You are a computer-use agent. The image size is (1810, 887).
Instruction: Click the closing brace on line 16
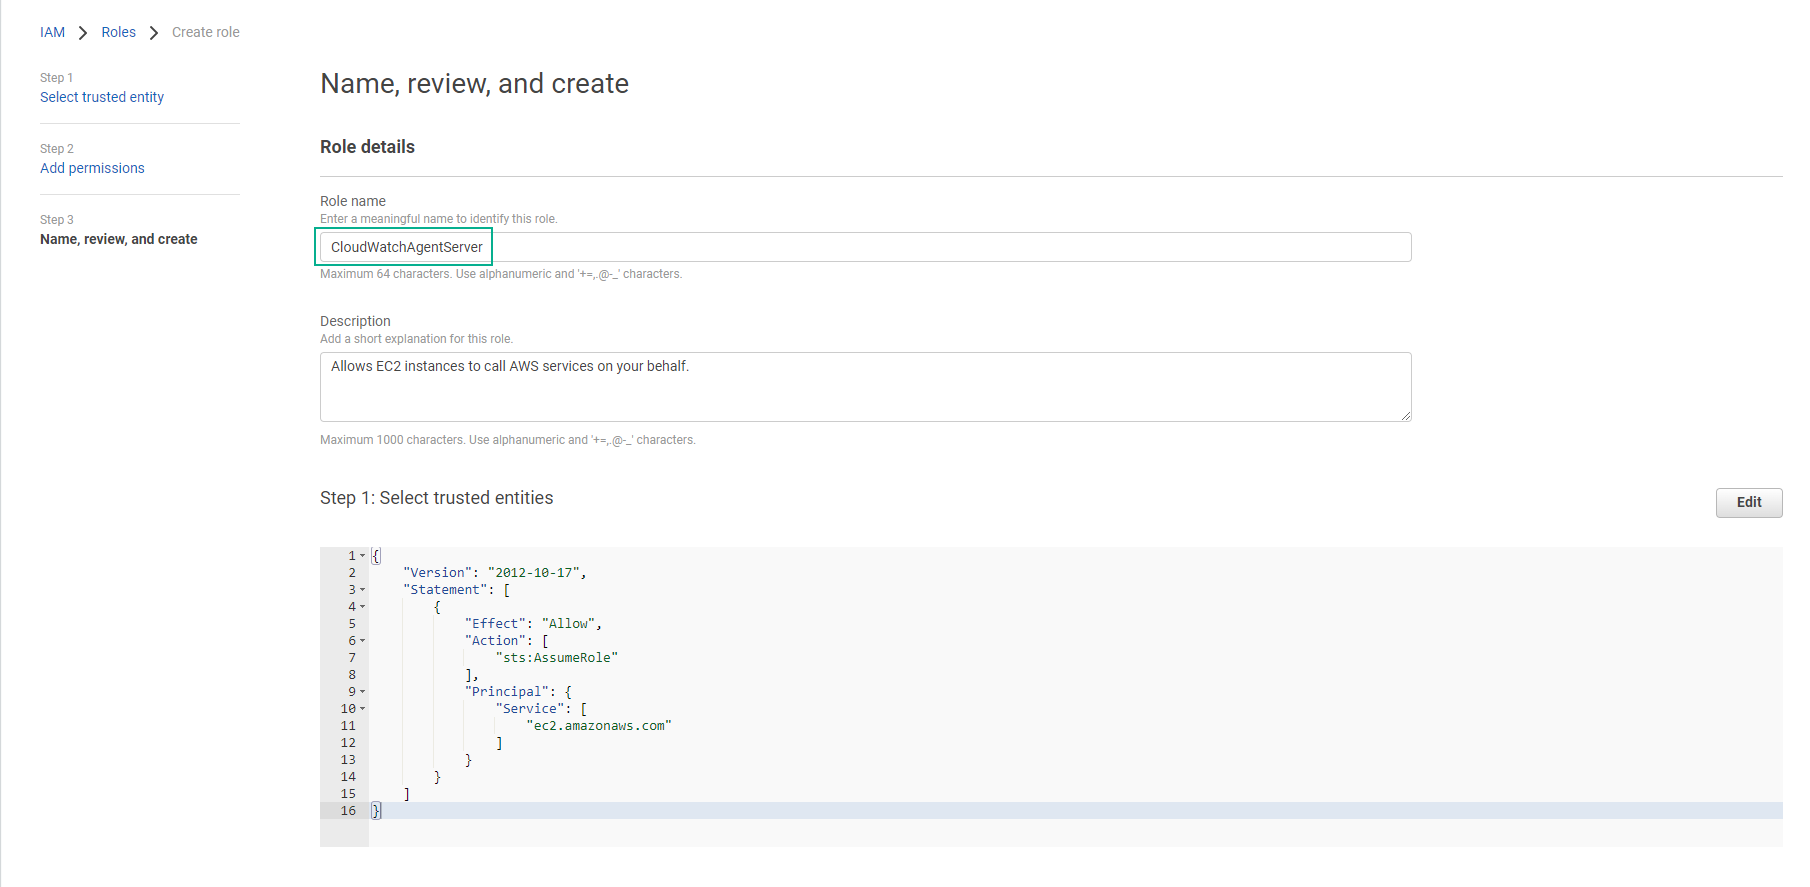pos(376,811)
